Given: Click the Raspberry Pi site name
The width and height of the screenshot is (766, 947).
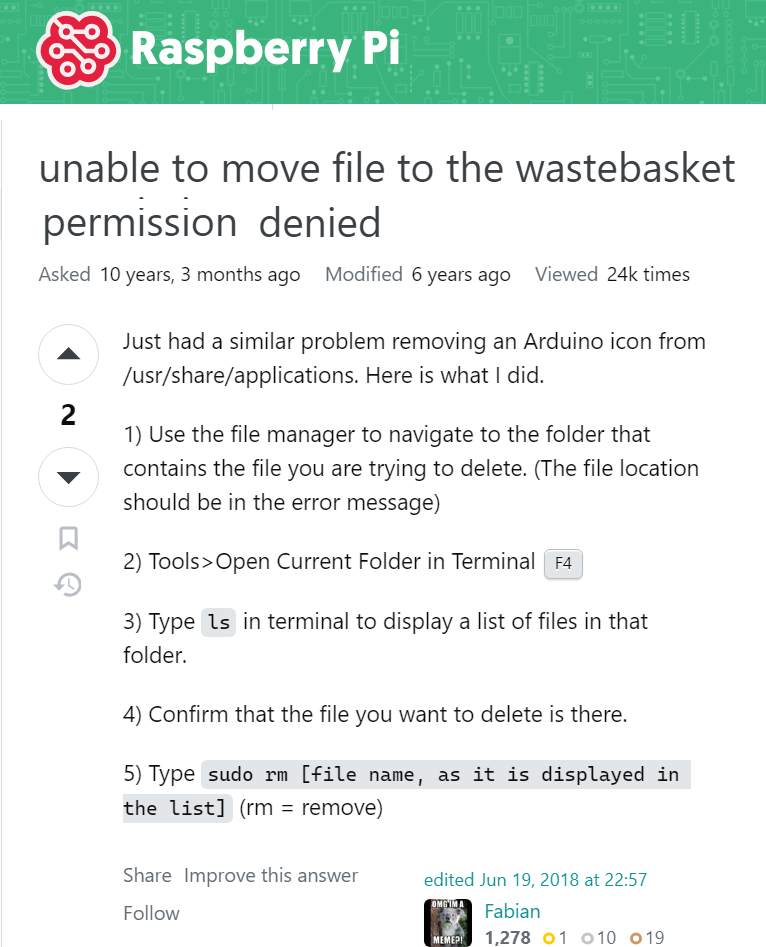Looking at the screenshot, I should tap(265, 49).
